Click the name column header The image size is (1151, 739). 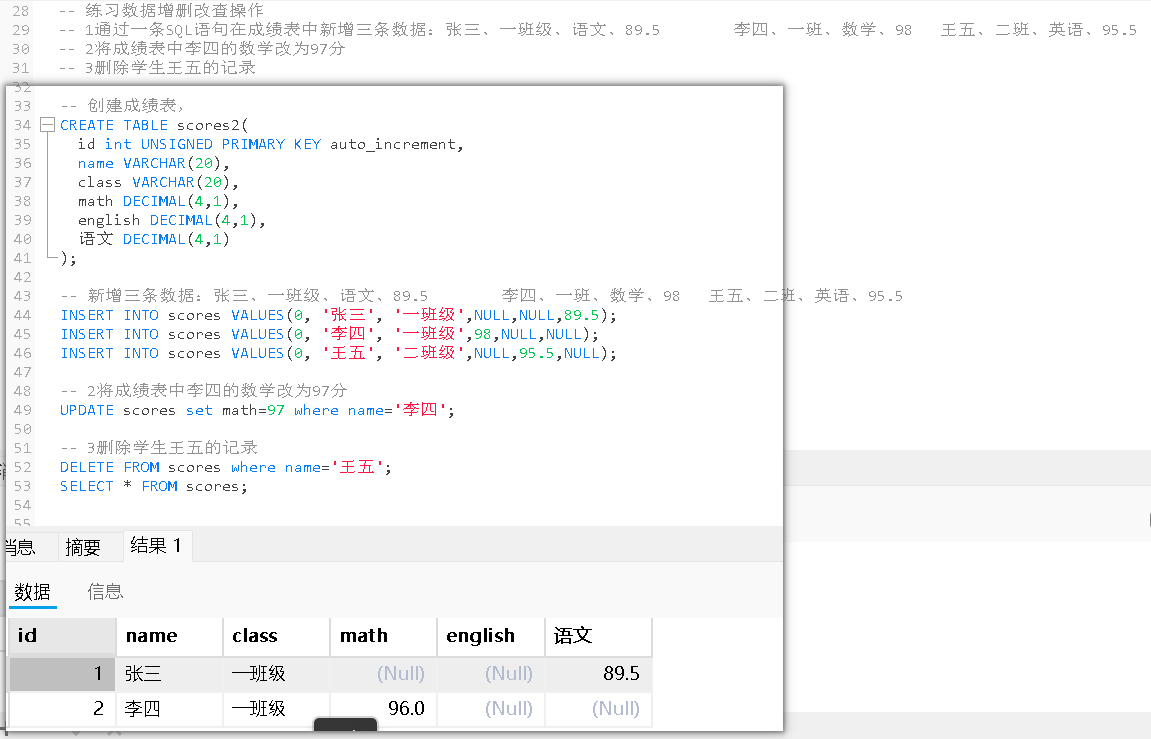click(155, 636)
